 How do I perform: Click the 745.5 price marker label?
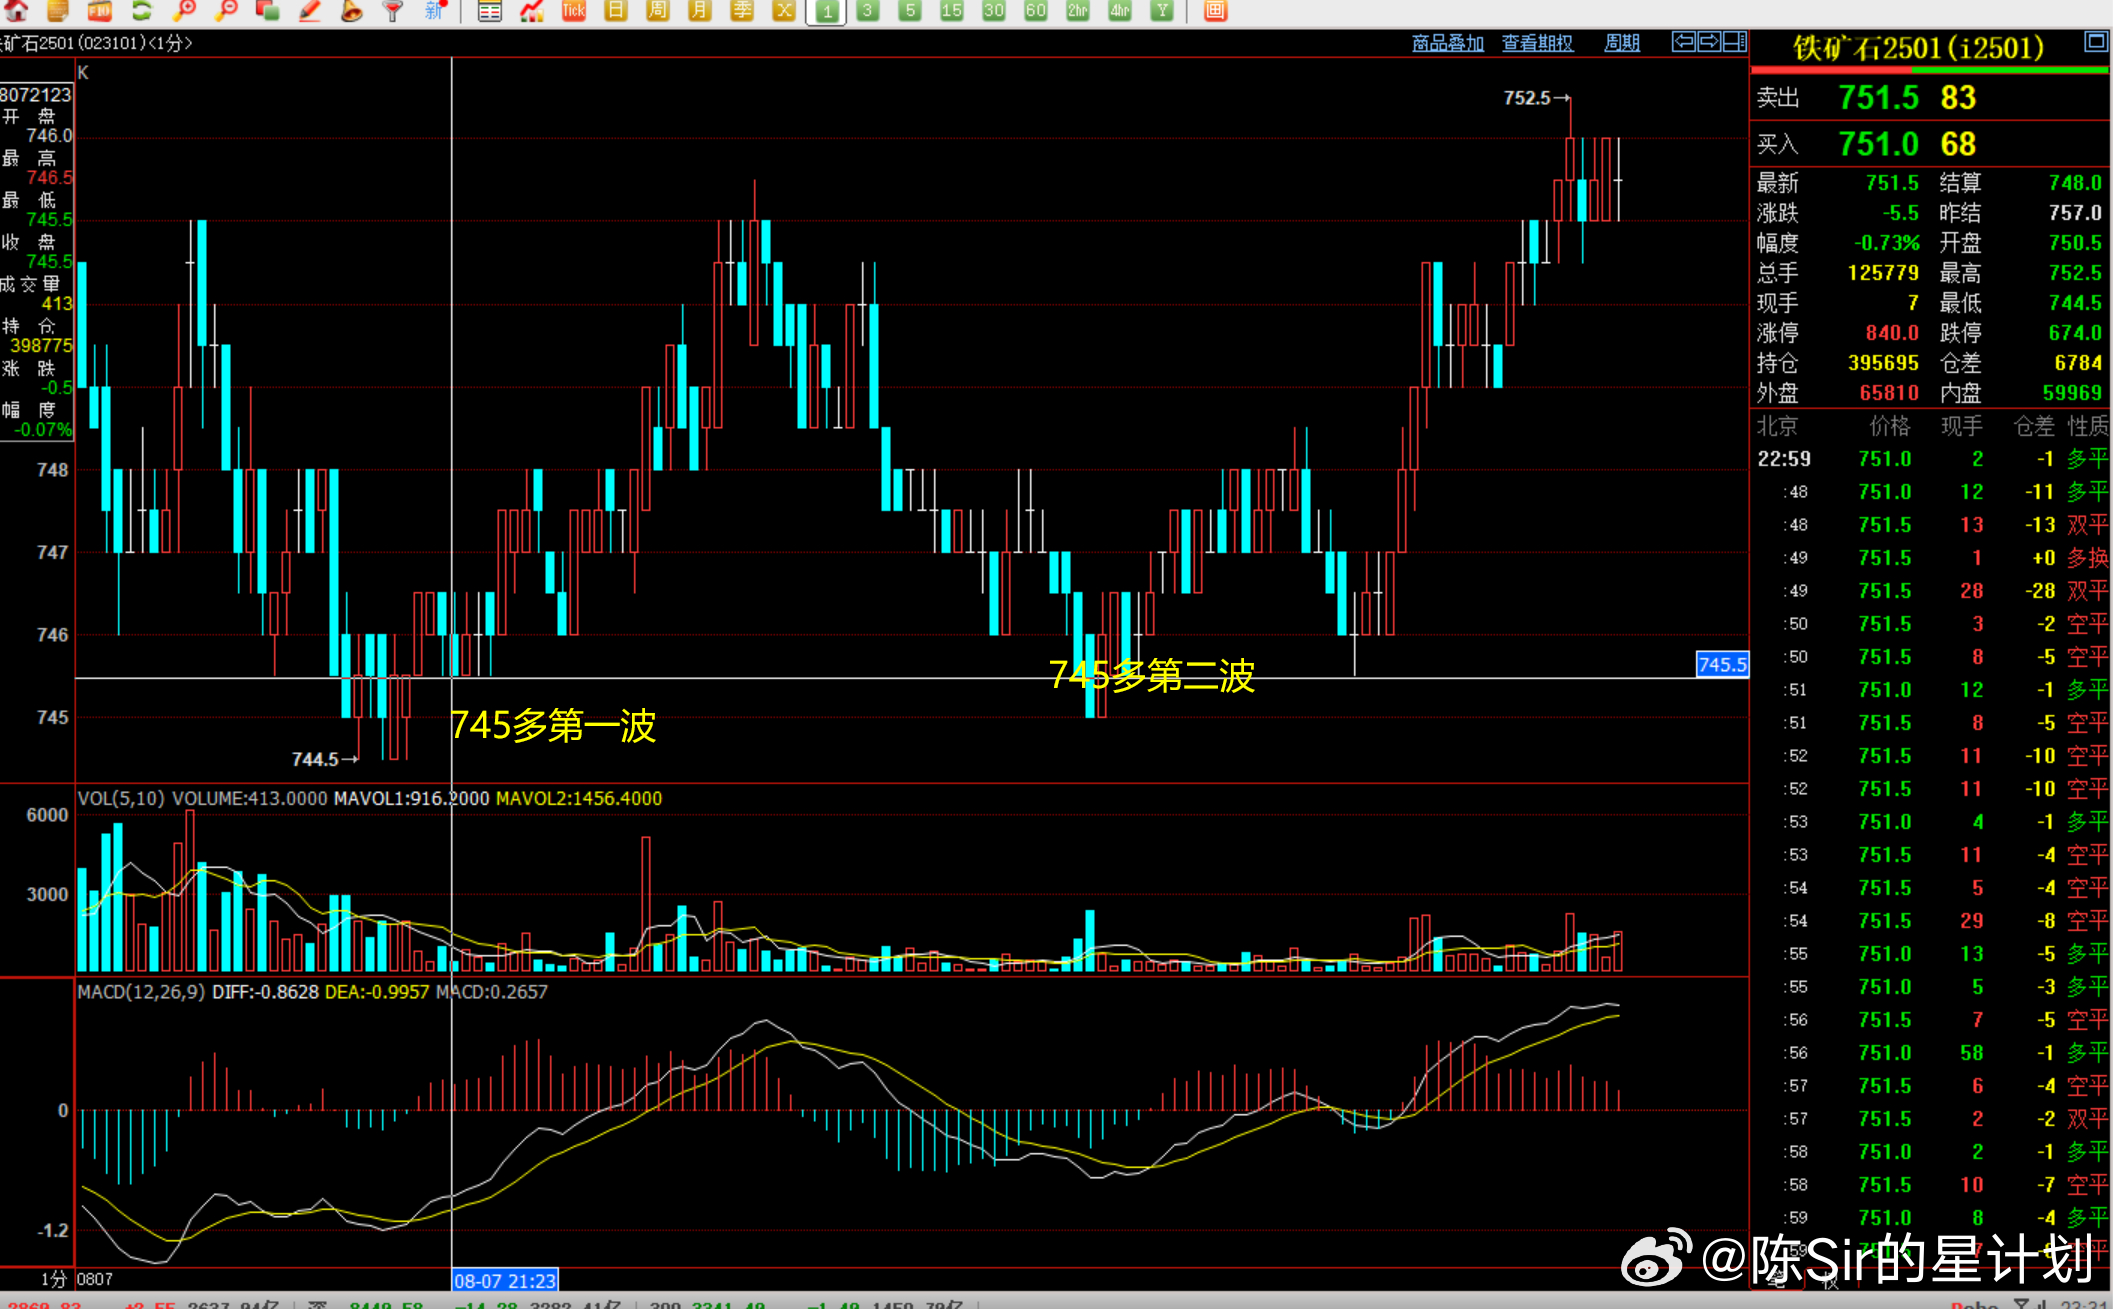1722,664
